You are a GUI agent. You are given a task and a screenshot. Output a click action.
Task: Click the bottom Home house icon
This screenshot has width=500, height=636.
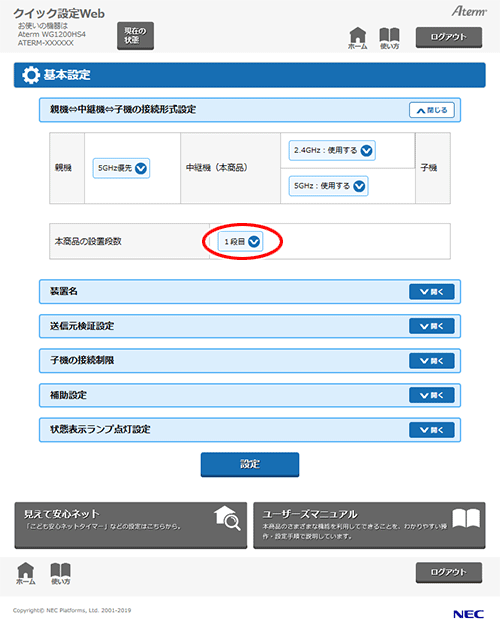pyautogui.click(x=26, y=573)
